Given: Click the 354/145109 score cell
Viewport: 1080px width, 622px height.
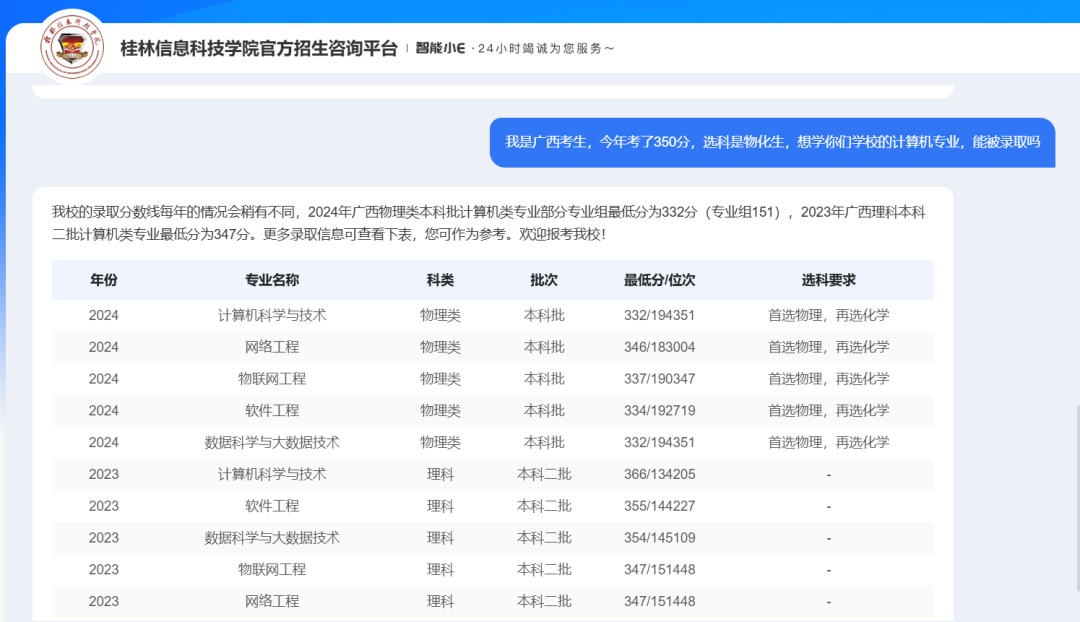Looking at the screenshot, I should [x=659, y=538].
